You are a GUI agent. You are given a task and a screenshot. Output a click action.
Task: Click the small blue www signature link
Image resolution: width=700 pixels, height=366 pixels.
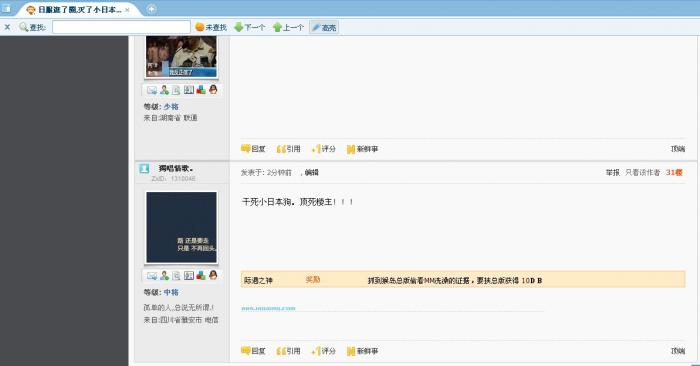(x=268, y=308)
